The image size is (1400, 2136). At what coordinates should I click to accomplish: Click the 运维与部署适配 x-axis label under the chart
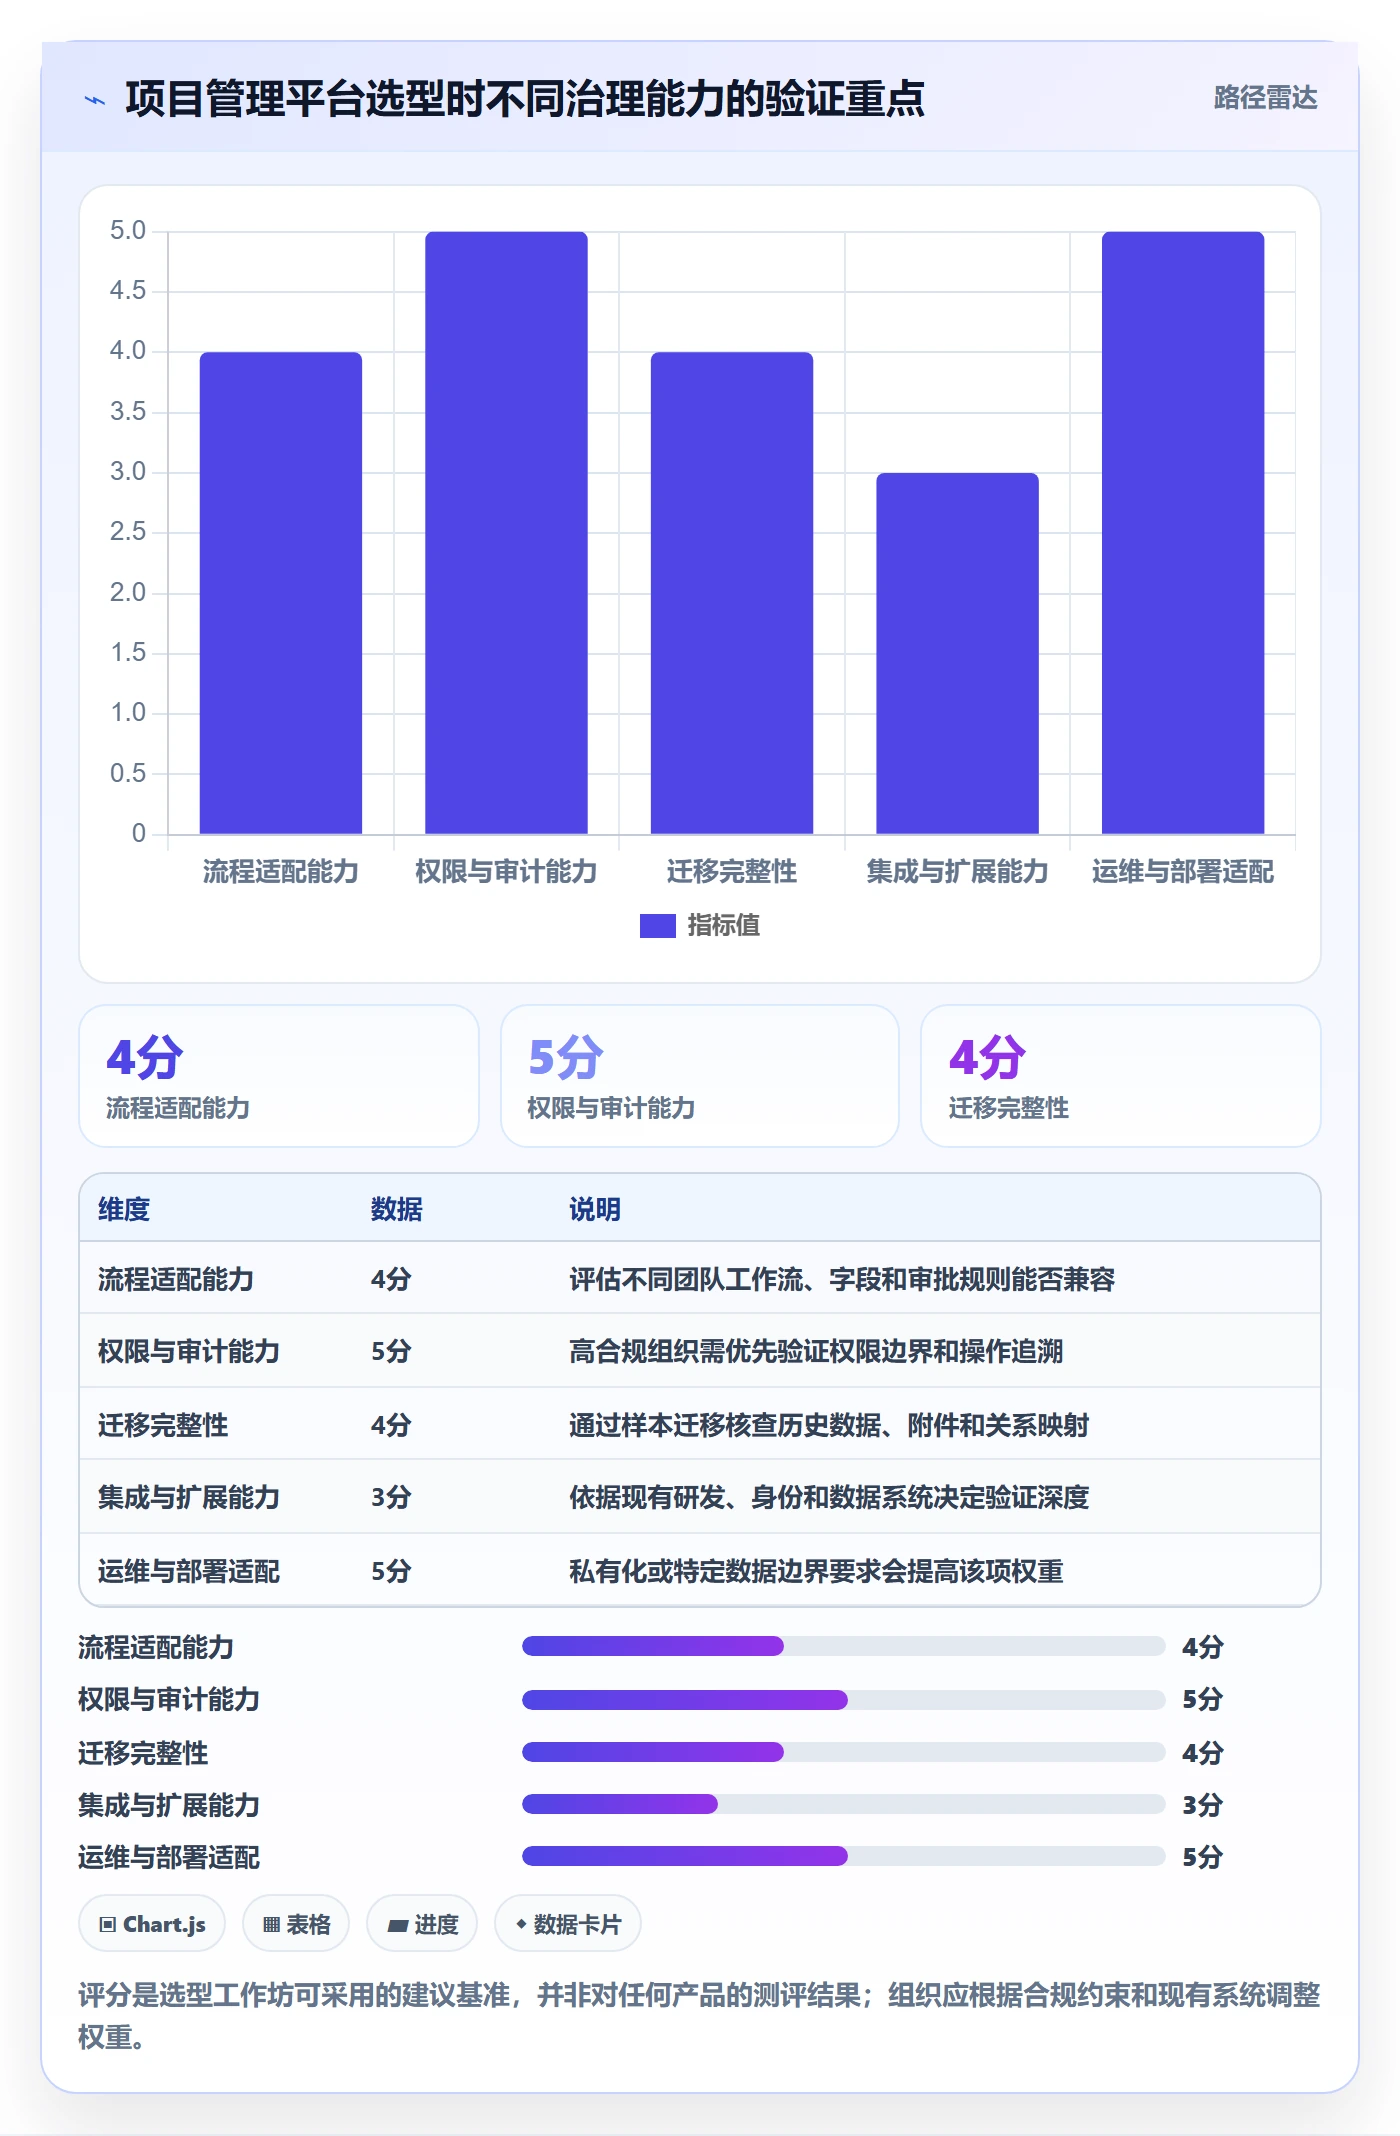[x=1183, y=871]
